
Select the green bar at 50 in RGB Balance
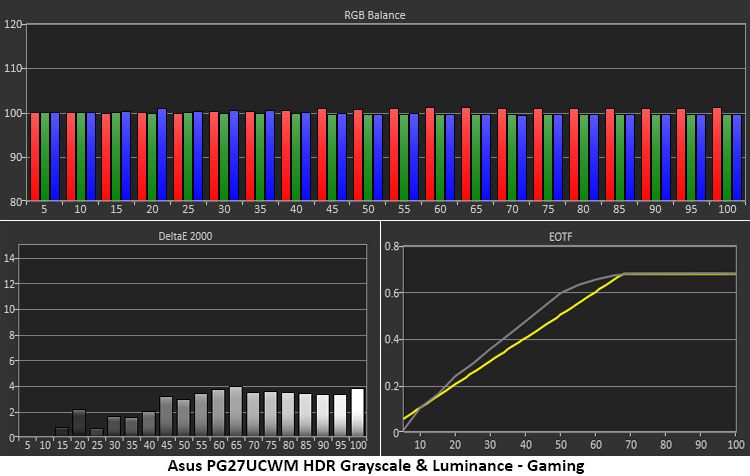pyautogui.click(x=368, y=157)
